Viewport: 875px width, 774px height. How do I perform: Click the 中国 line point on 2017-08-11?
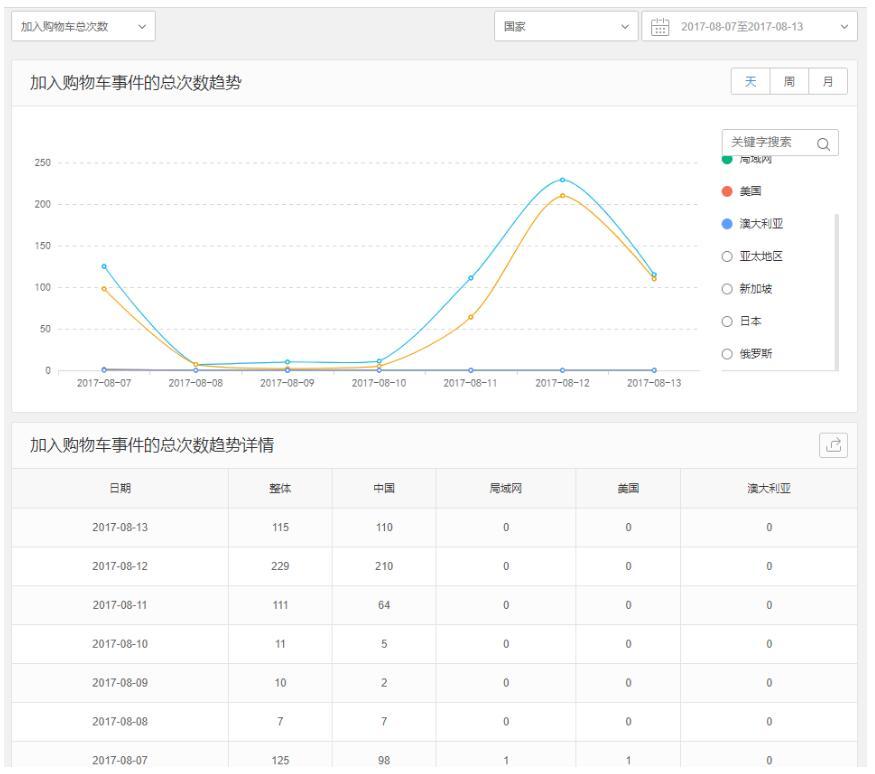coord(470,317)
